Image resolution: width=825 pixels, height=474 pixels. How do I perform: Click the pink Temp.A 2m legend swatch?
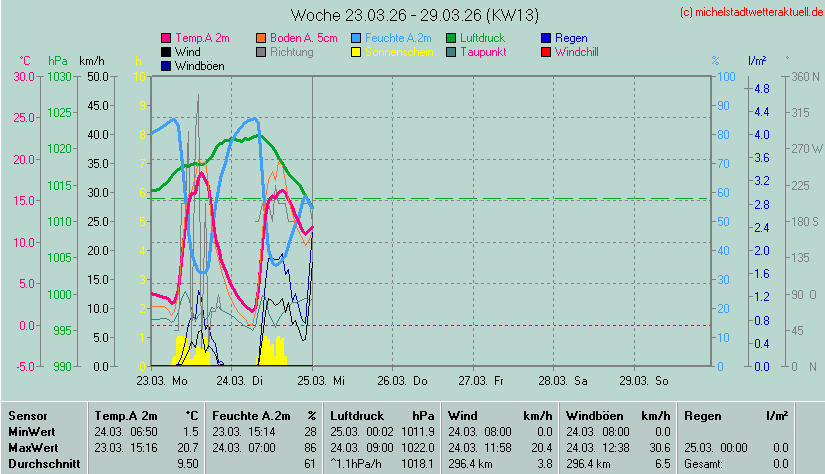pos(166,38)
